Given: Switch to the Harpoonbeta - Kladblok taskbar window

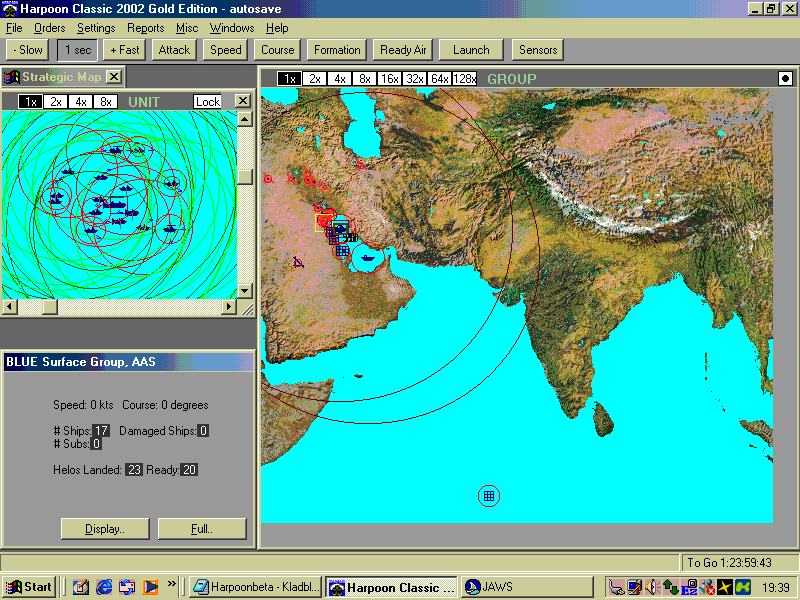Looking at the screenshot, I should coord(256,587).
